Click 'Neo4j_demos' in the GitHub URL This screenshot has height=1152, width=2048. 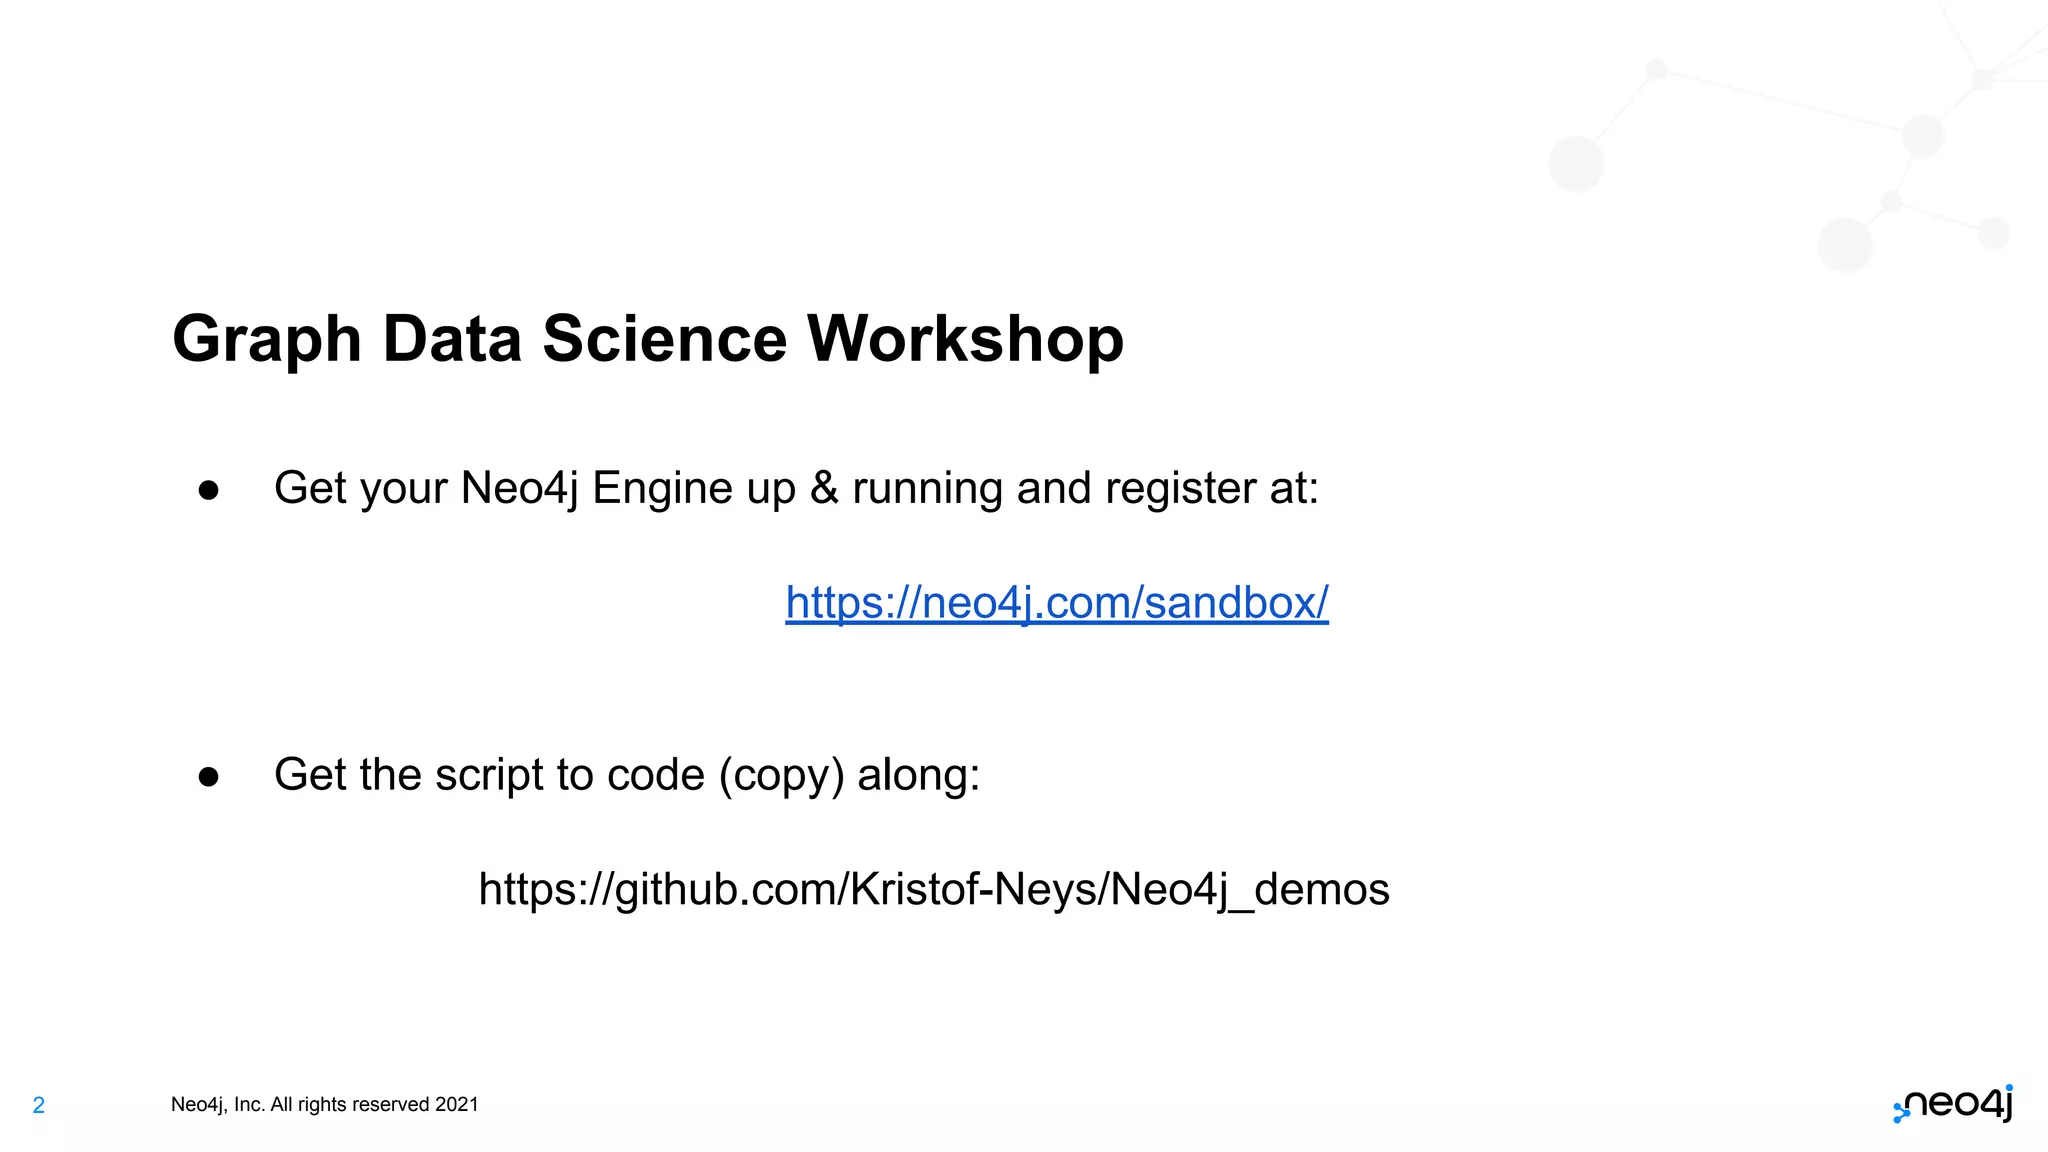1250,889
